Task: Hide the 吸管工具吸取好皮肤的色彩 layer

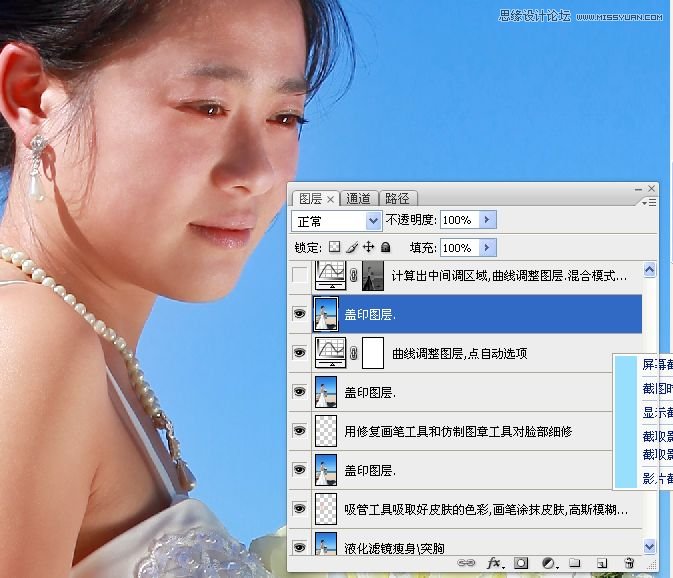Action: point(300,509)
